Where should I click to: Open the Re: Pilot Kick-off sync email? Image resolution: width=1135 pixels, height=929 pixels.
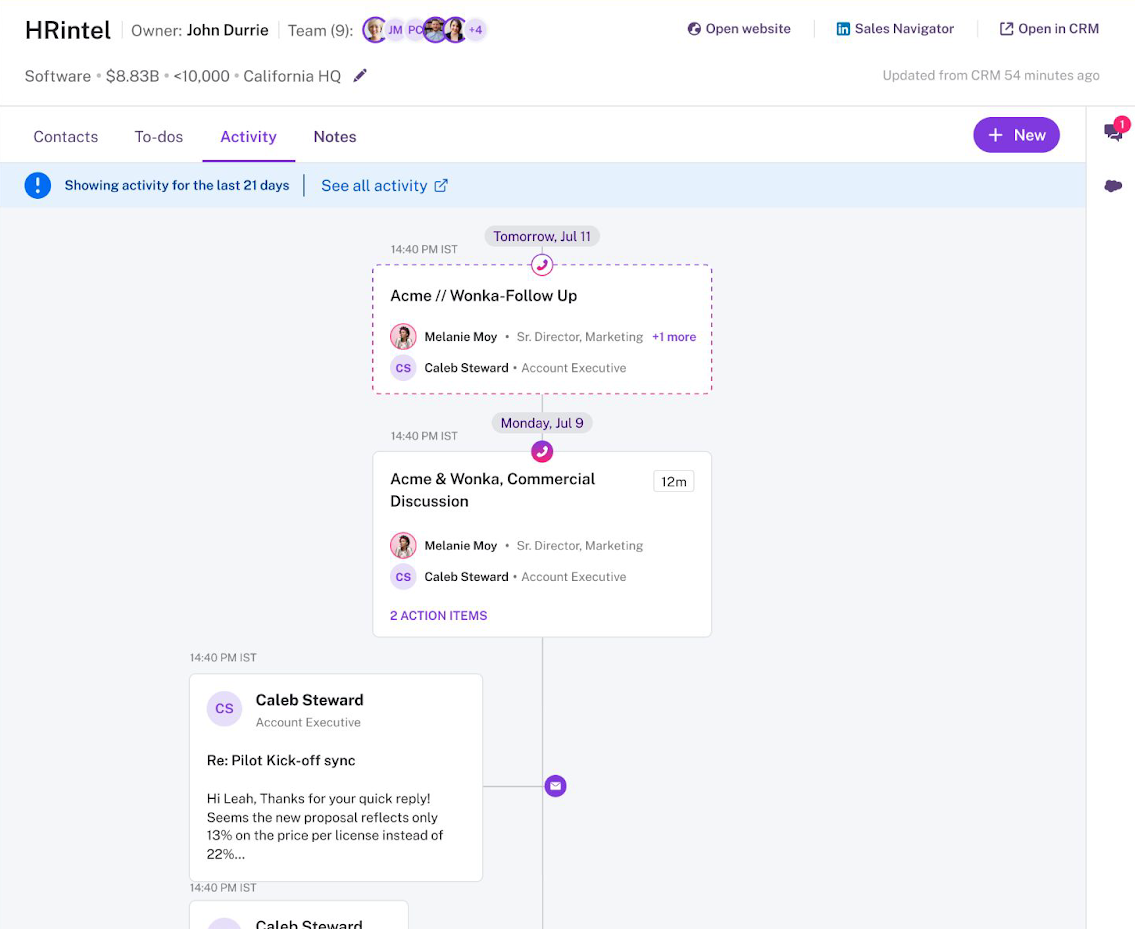[281, 760]
